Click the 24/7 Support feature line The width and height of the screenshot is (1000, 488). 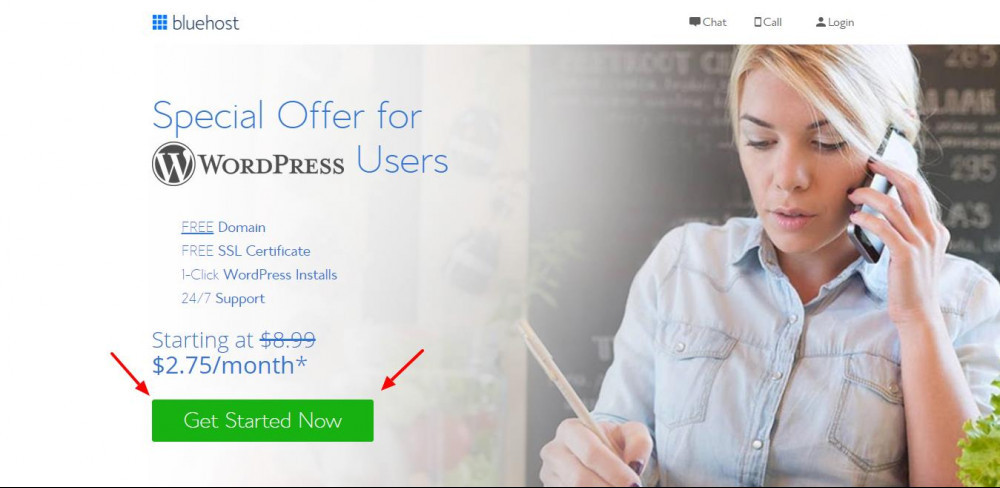[x=223, y=299]
